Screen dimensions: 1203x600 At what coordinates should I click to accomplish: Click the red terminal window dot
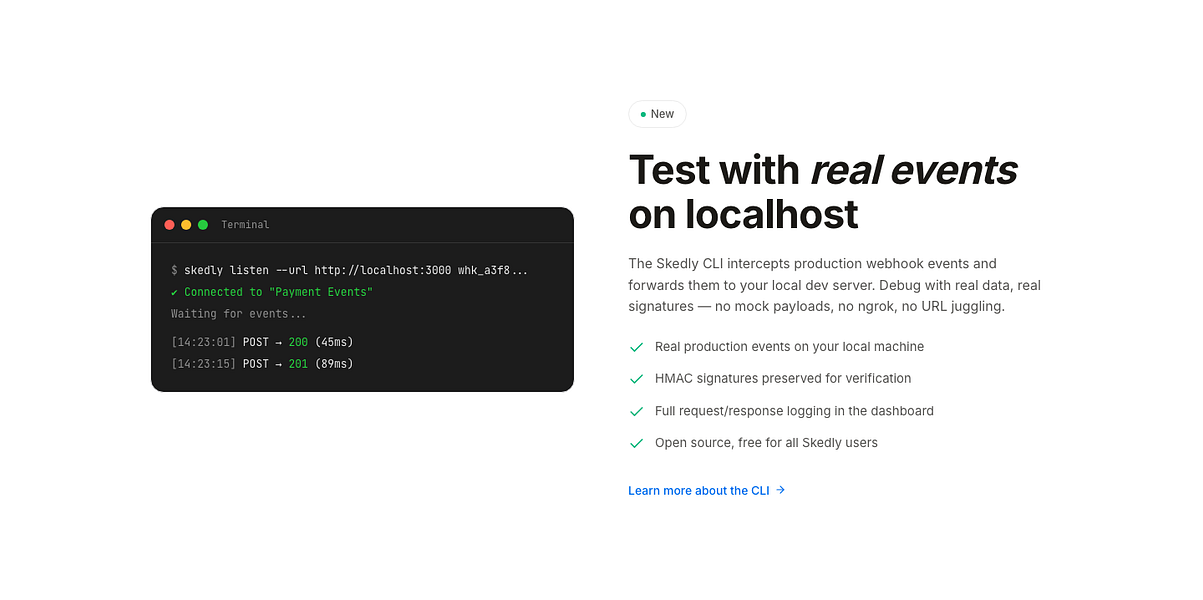tap(169, 225)
